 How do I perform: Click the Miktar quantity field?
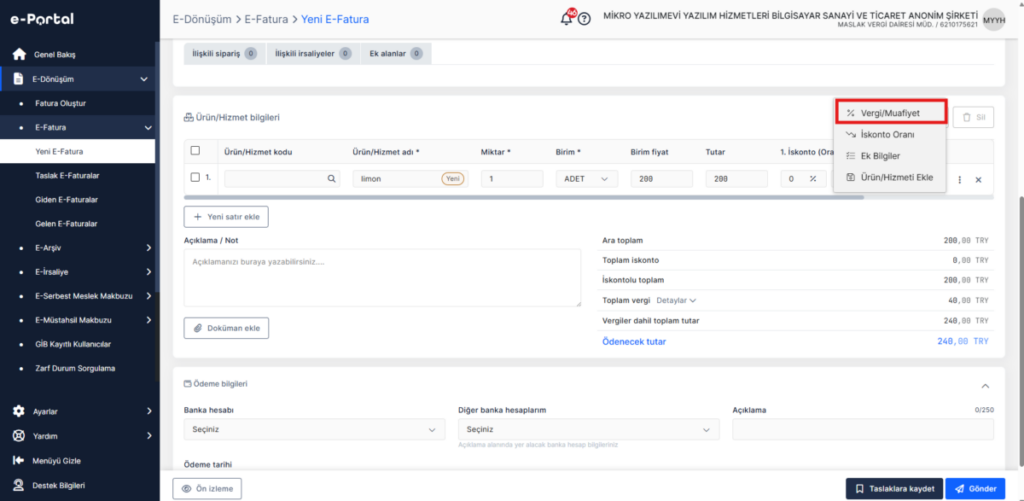(512, 179)
